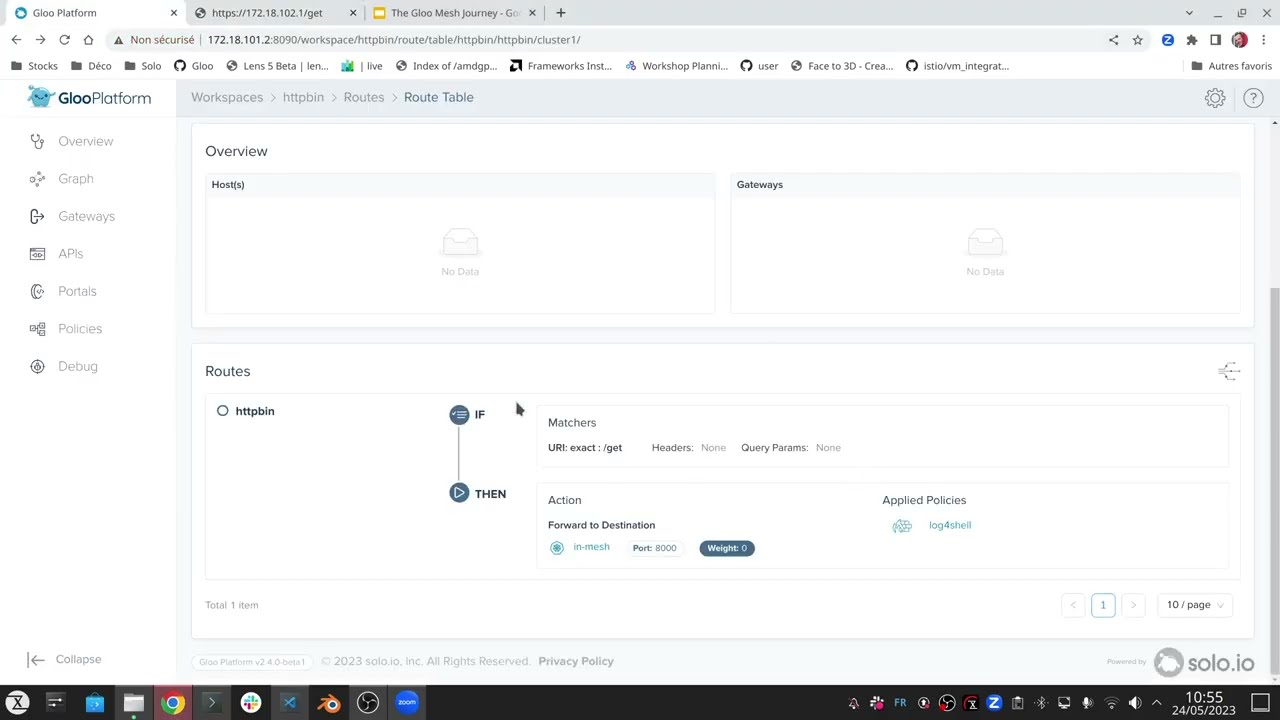This screenshot has height=720, width=1280.
Task: Go to Routes breadcrumb
Action: coord(364,97)
